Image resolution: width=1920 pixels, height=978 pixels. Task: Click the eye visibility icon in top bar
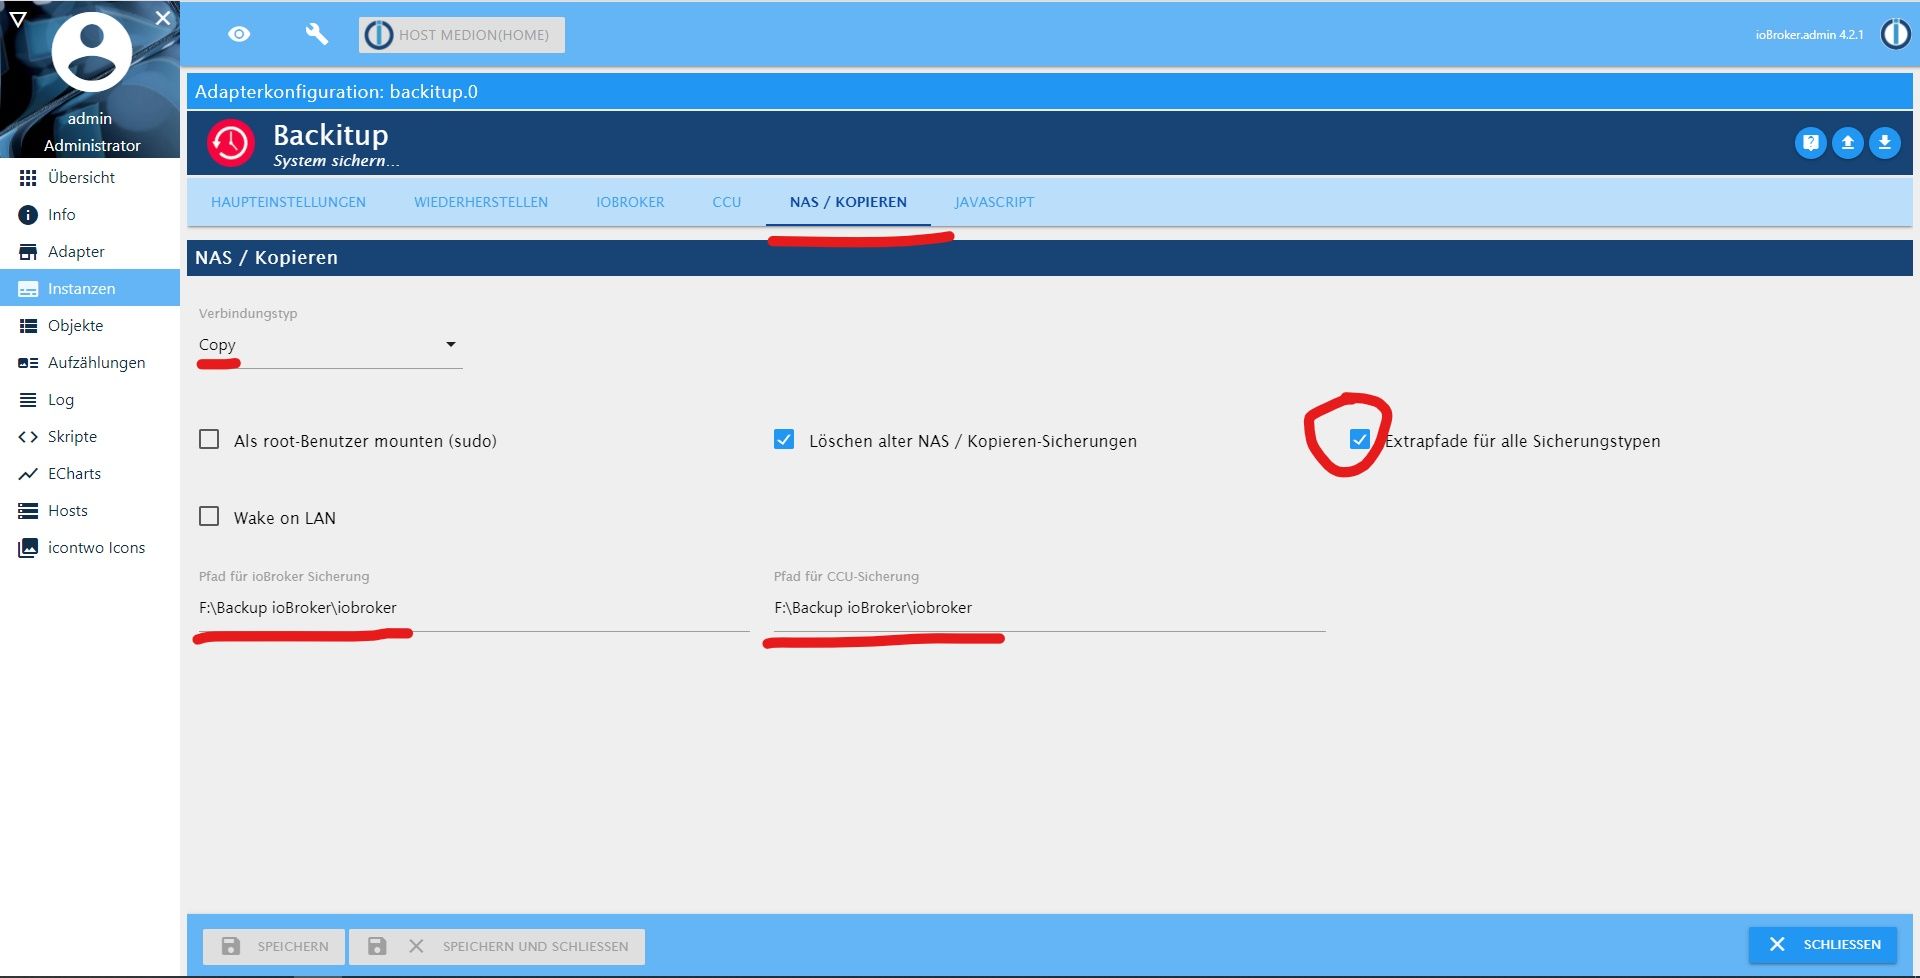(239, 34)
